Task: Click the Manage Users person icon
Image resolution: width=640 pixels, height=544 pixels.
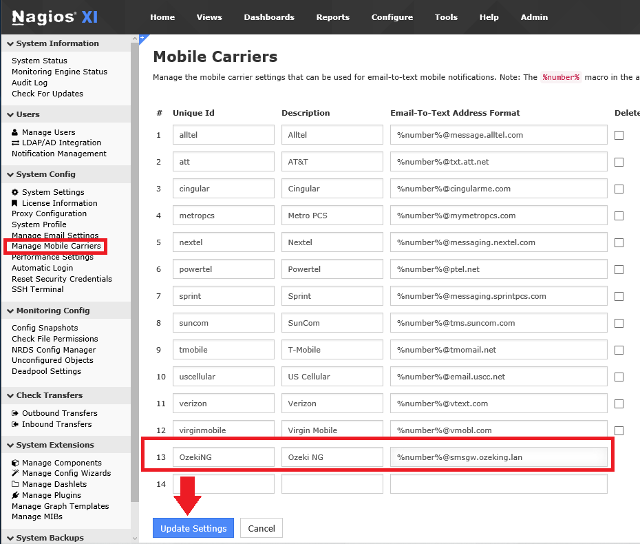Action: pos(15,132)
